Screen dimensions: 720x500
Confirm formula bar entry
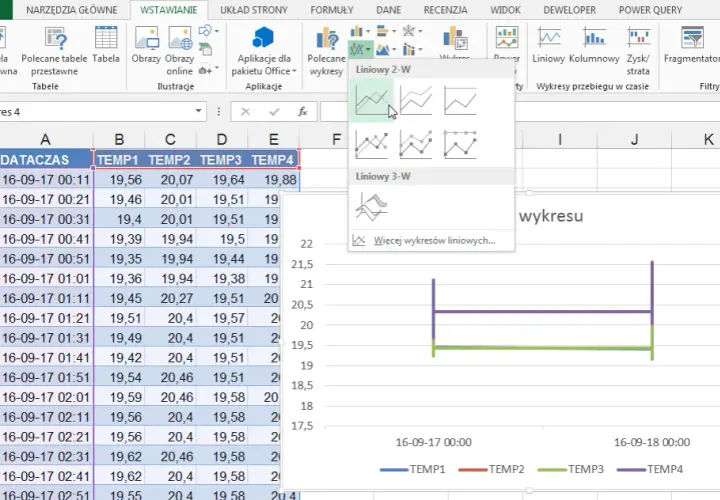(x=274, y=112)
